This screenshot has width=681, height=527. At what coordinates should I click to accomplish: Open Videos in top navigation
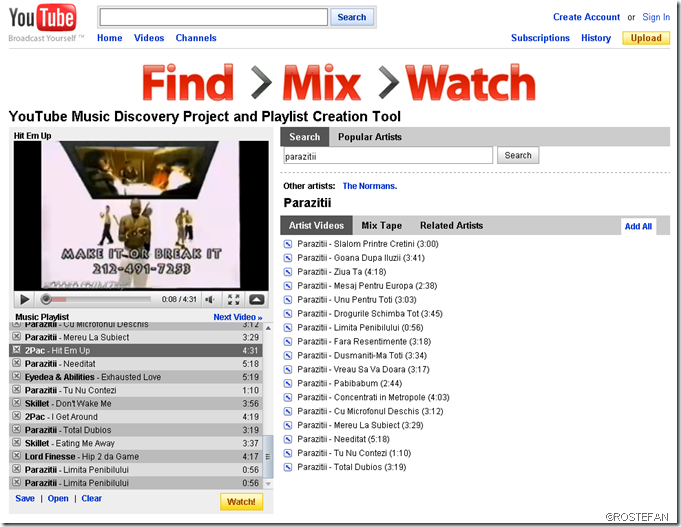(149, 38)
